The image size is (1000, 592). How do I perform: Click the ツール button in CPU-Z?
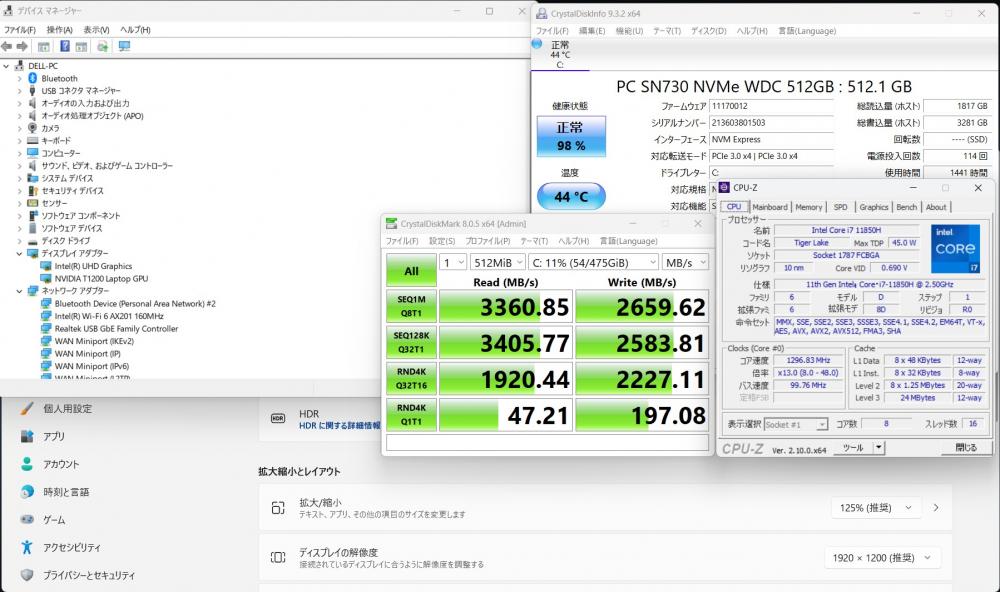click(x=853, y=448)
